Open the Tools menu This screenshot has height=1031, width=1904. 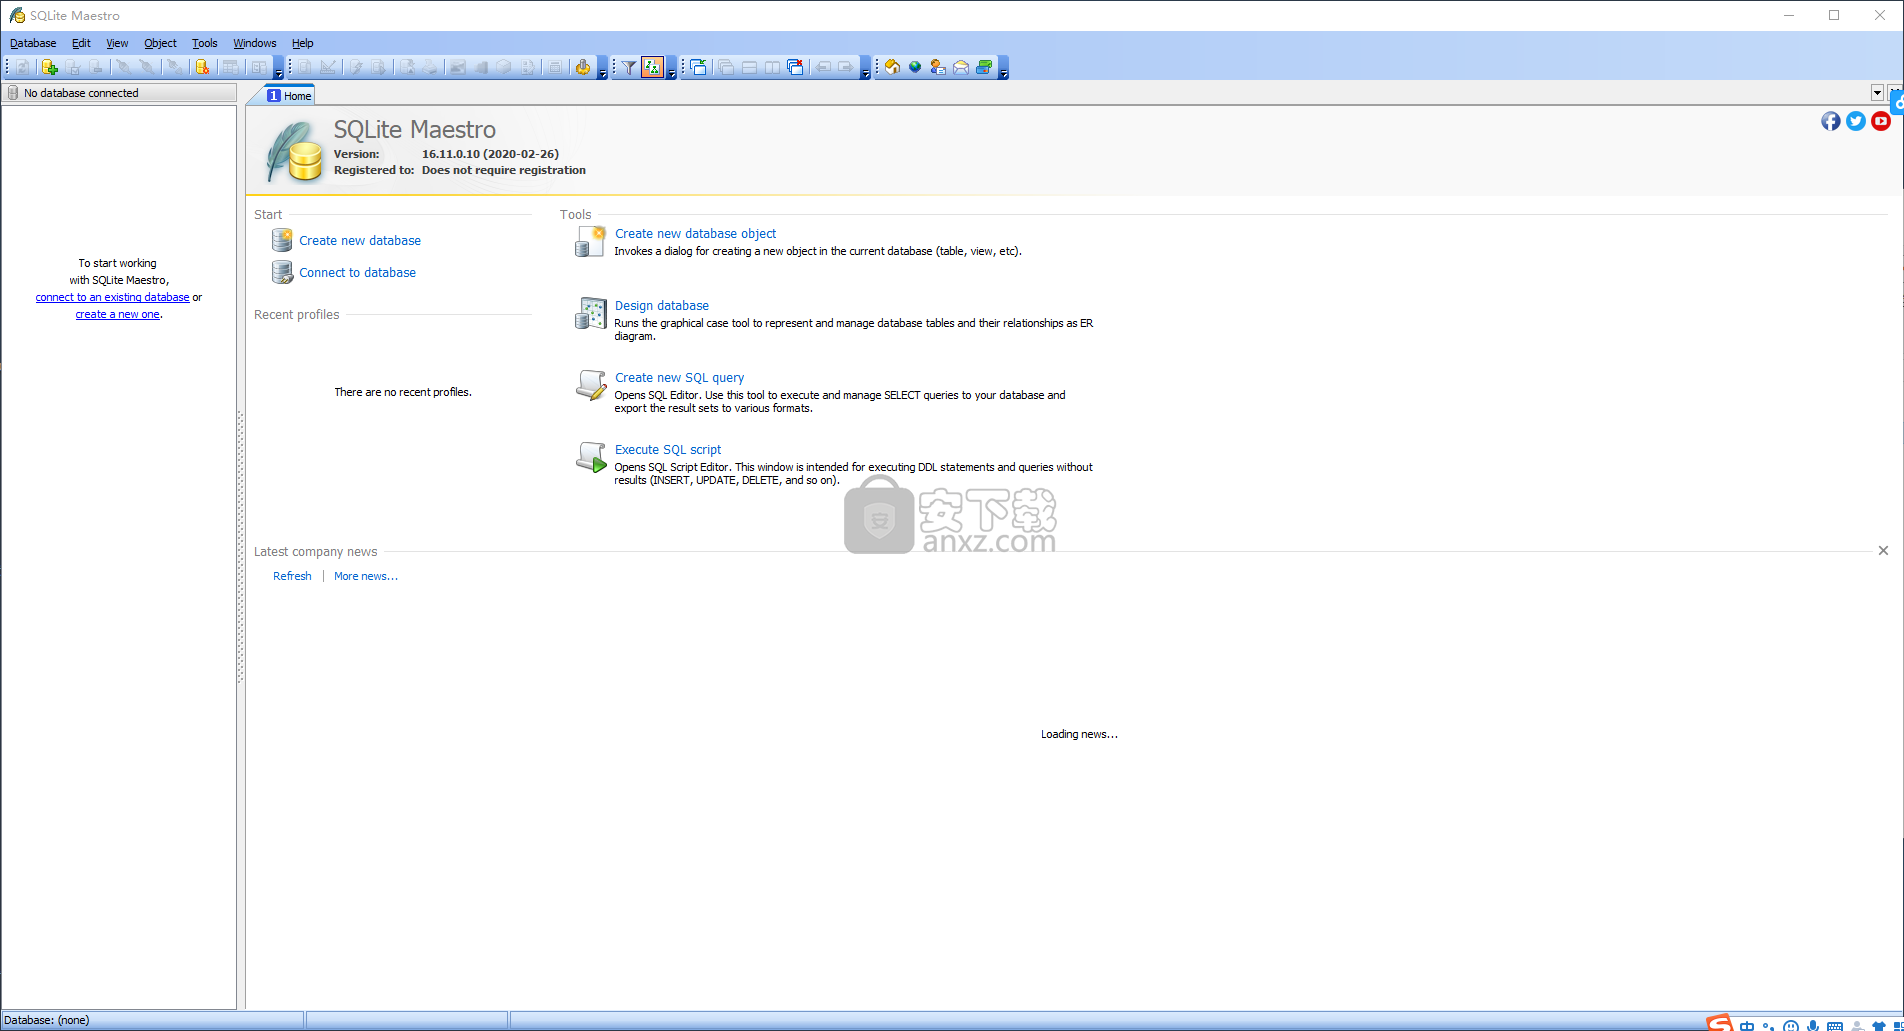pos(204,43)
